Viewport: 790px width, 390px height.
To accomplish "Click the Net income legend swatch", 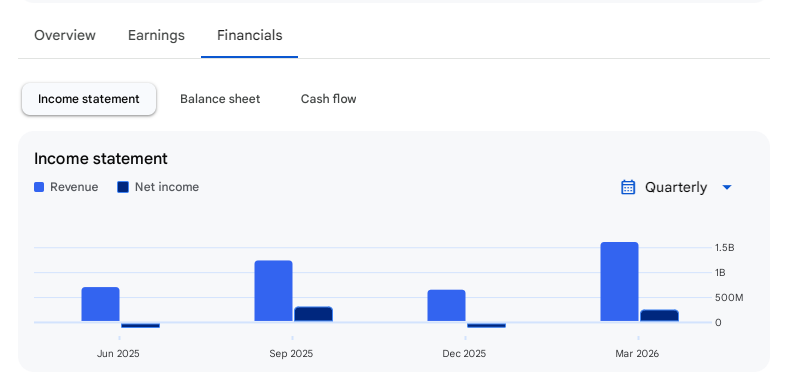I will (123, 187).
